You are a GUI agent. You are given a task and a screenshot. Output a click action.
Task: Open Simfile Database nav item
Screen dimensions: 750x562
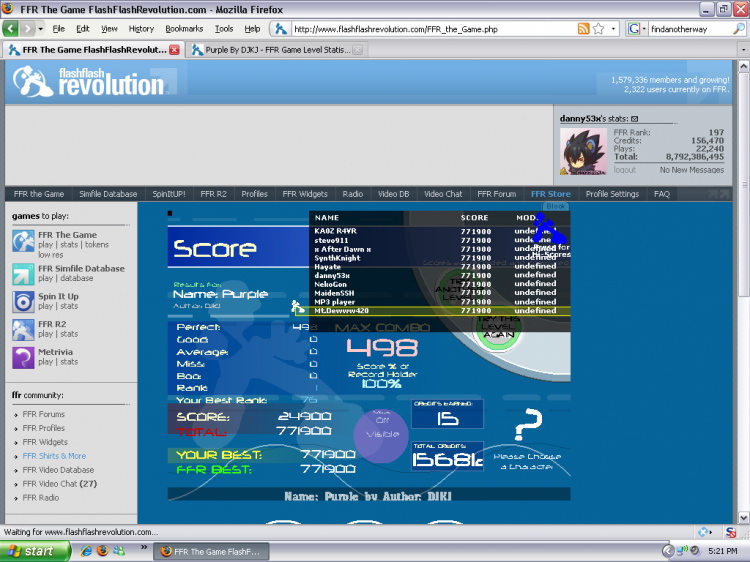[108, 194]
